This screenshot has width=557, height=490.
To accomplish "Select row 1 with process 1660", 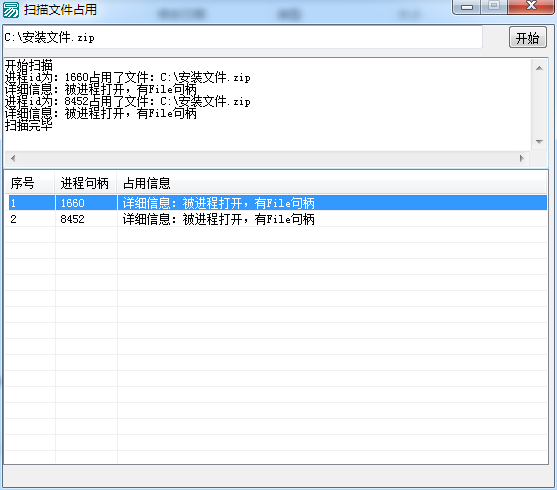I will [x=278, y=203].
